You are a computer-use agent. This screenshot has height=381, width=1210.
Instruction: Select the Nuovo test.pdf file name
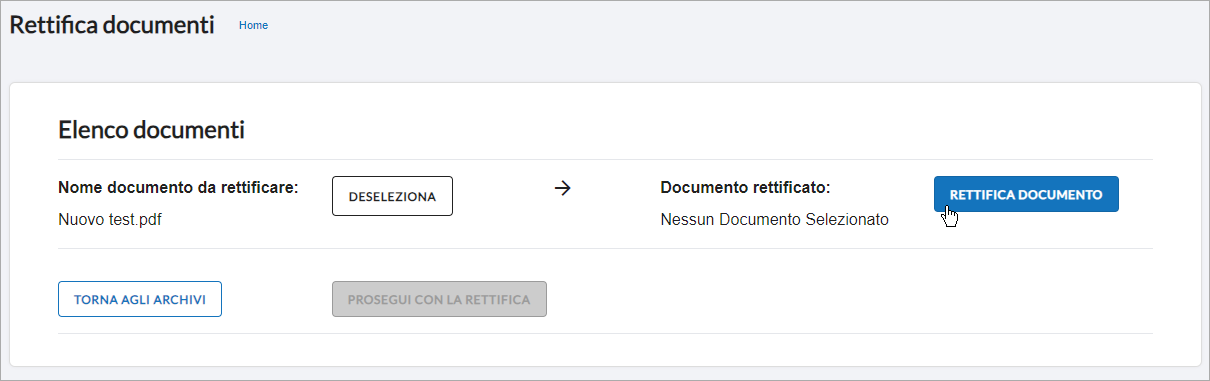tap(110, 220)
